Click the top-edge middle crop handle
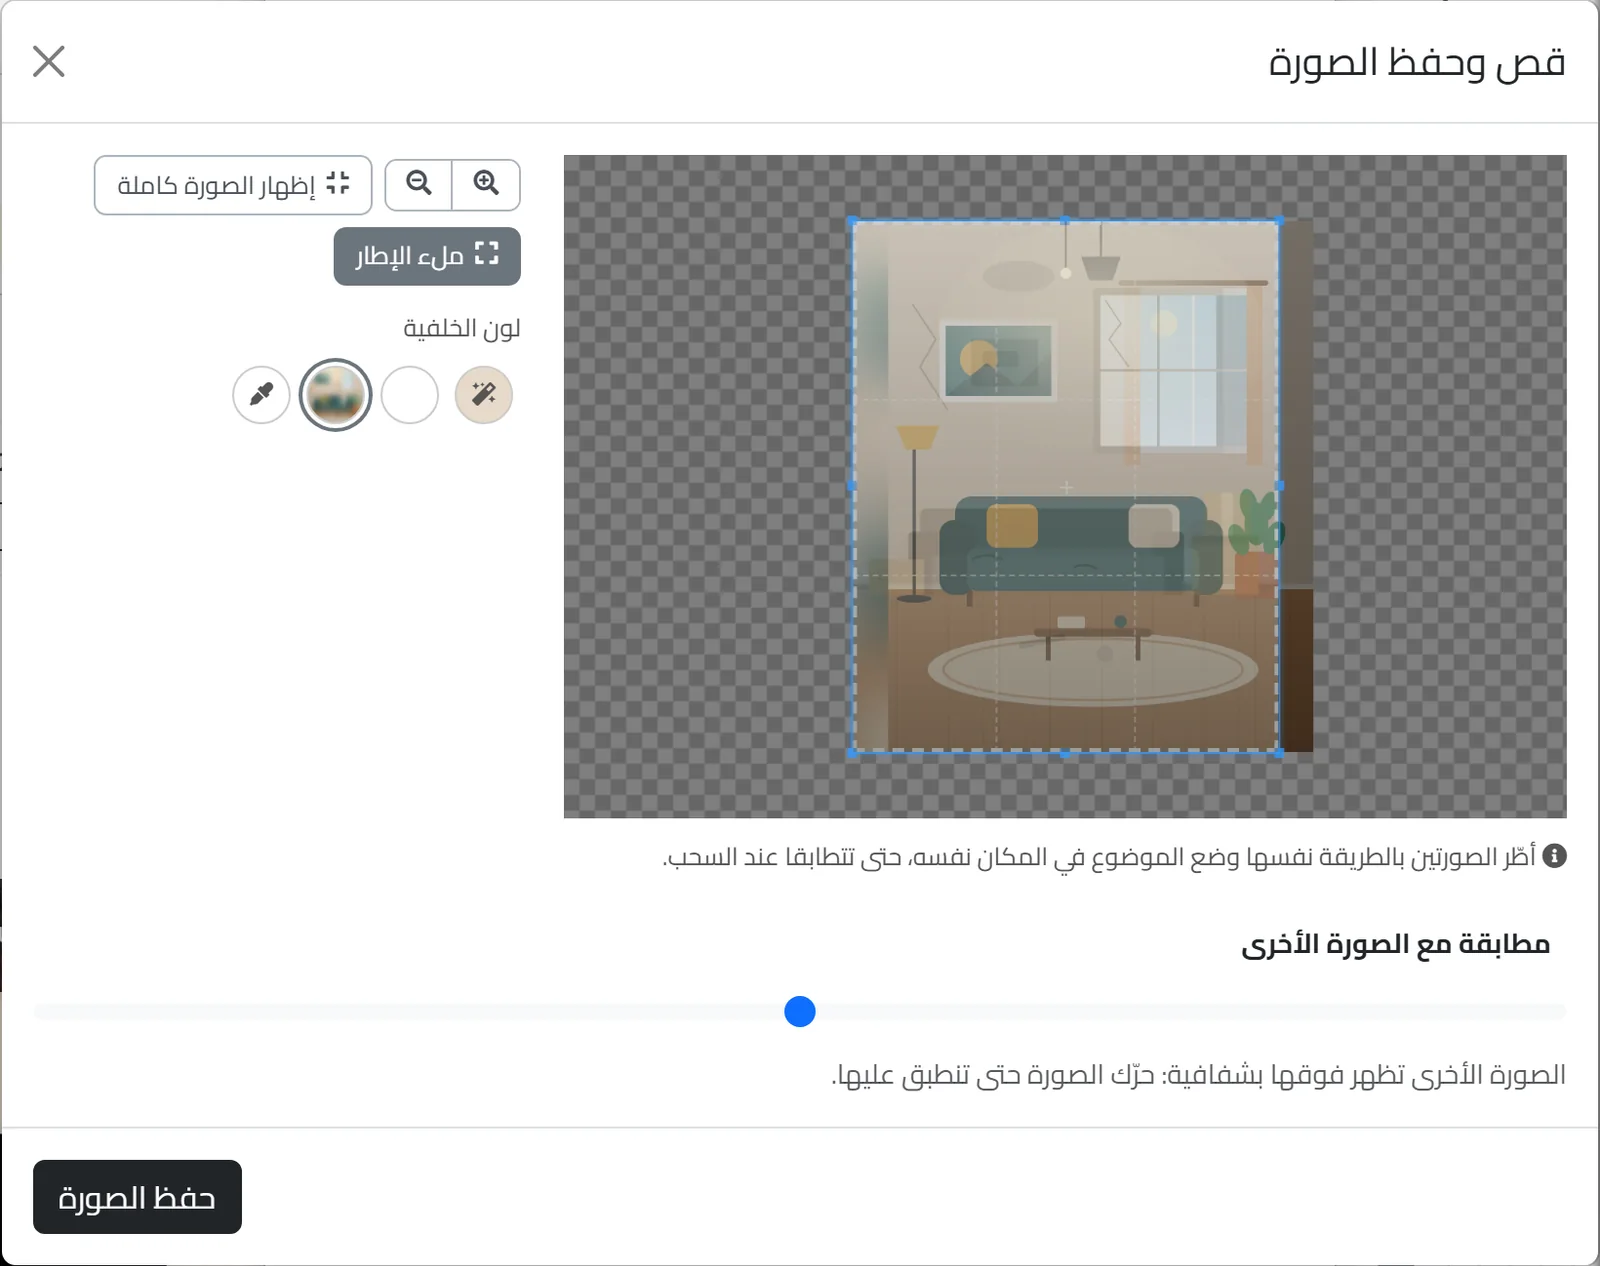1600x1266 pixels. tap(1066, 220)
